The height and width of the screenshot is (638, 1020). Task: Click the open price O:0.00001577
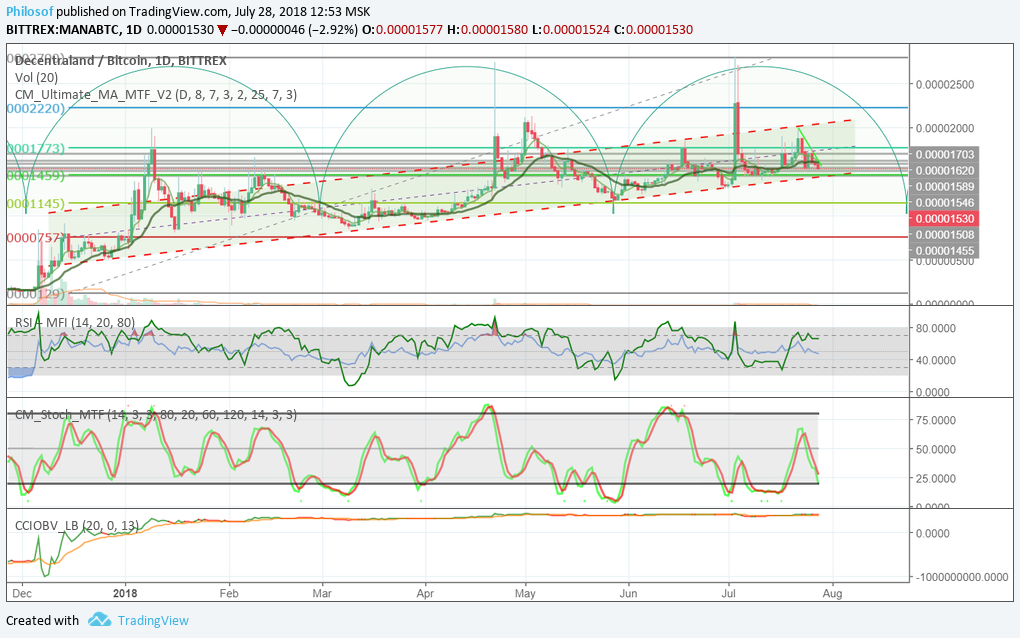click(402, 30)
